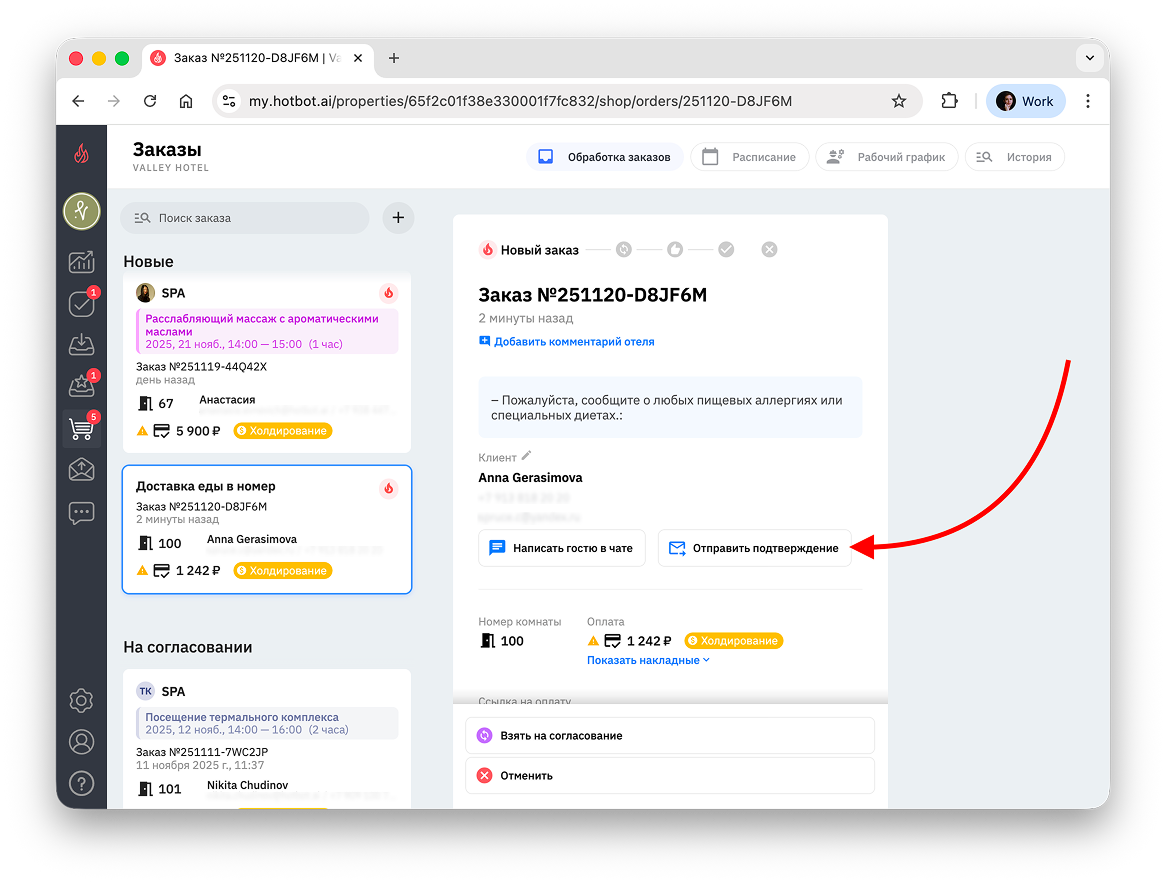Image resolution: width=1166 pixels, height=883 pixels.
Task: Expand 'Показать накладные' dropdown
Action: (x=648, y=660)
